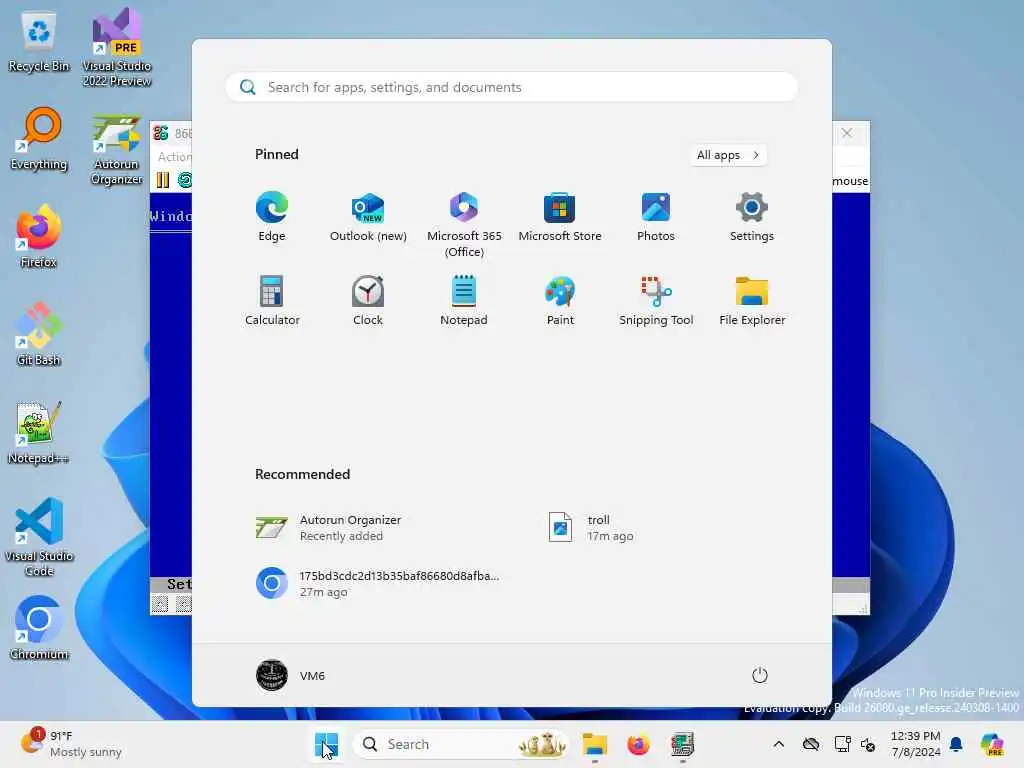Close the background emulator window
This screenshot has width=1024, height=768.
[847, 133]
